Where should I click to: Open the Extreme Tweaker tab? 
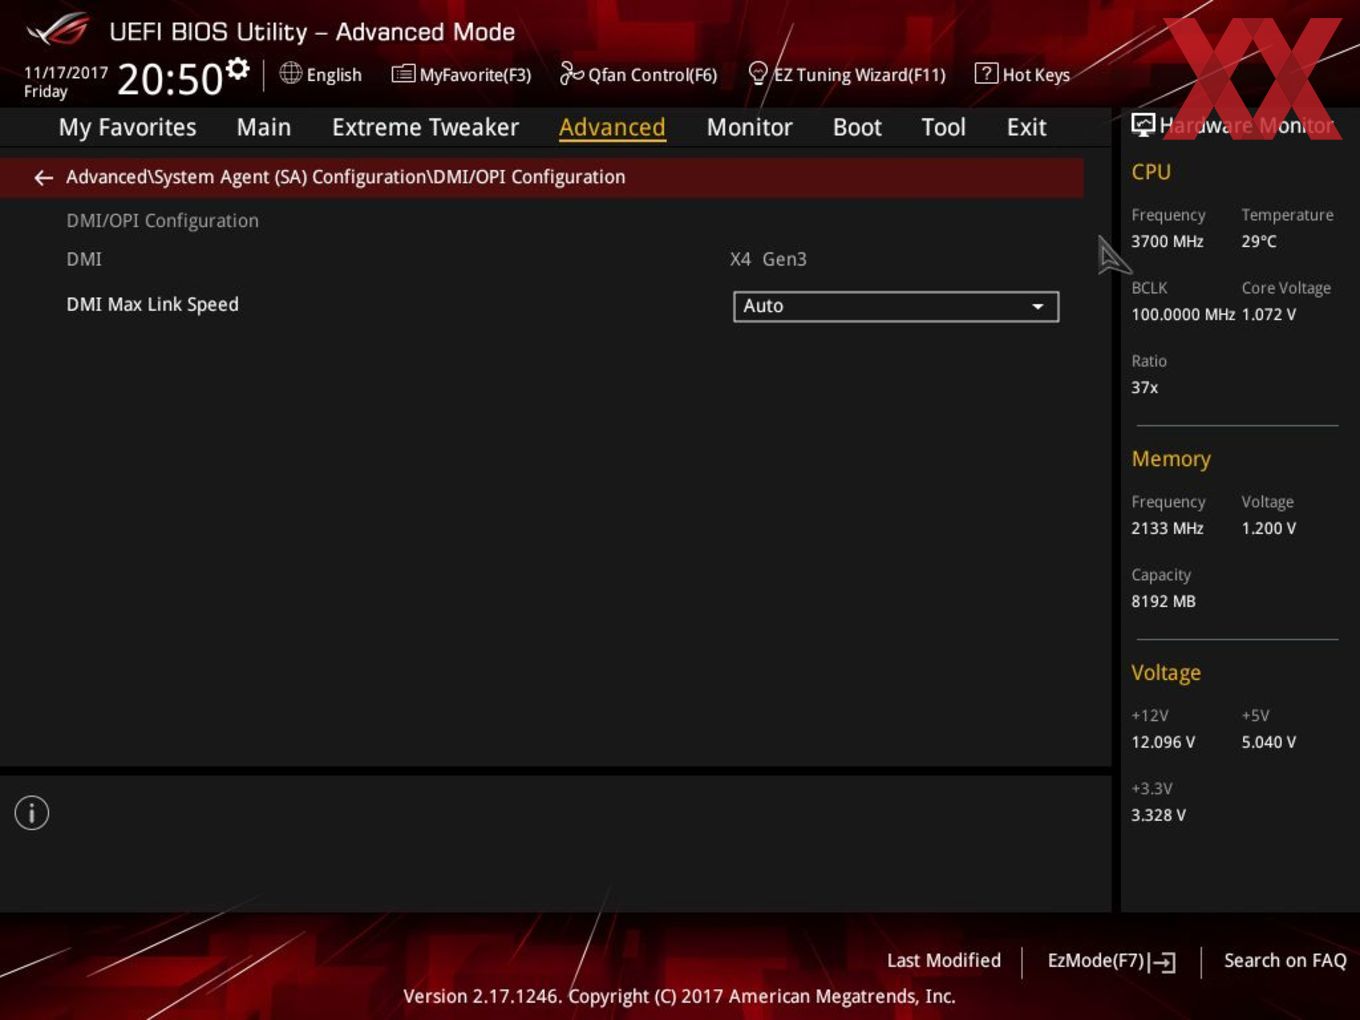click(425, 127)
